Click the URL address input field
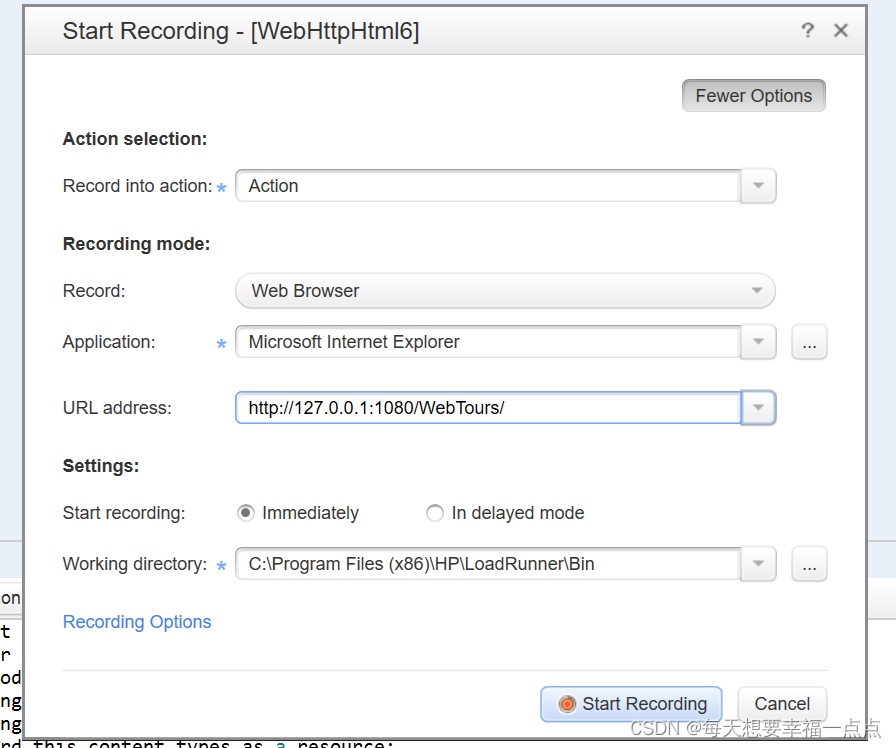Viewport: 896px width, 748px height. tap(488, 408)
